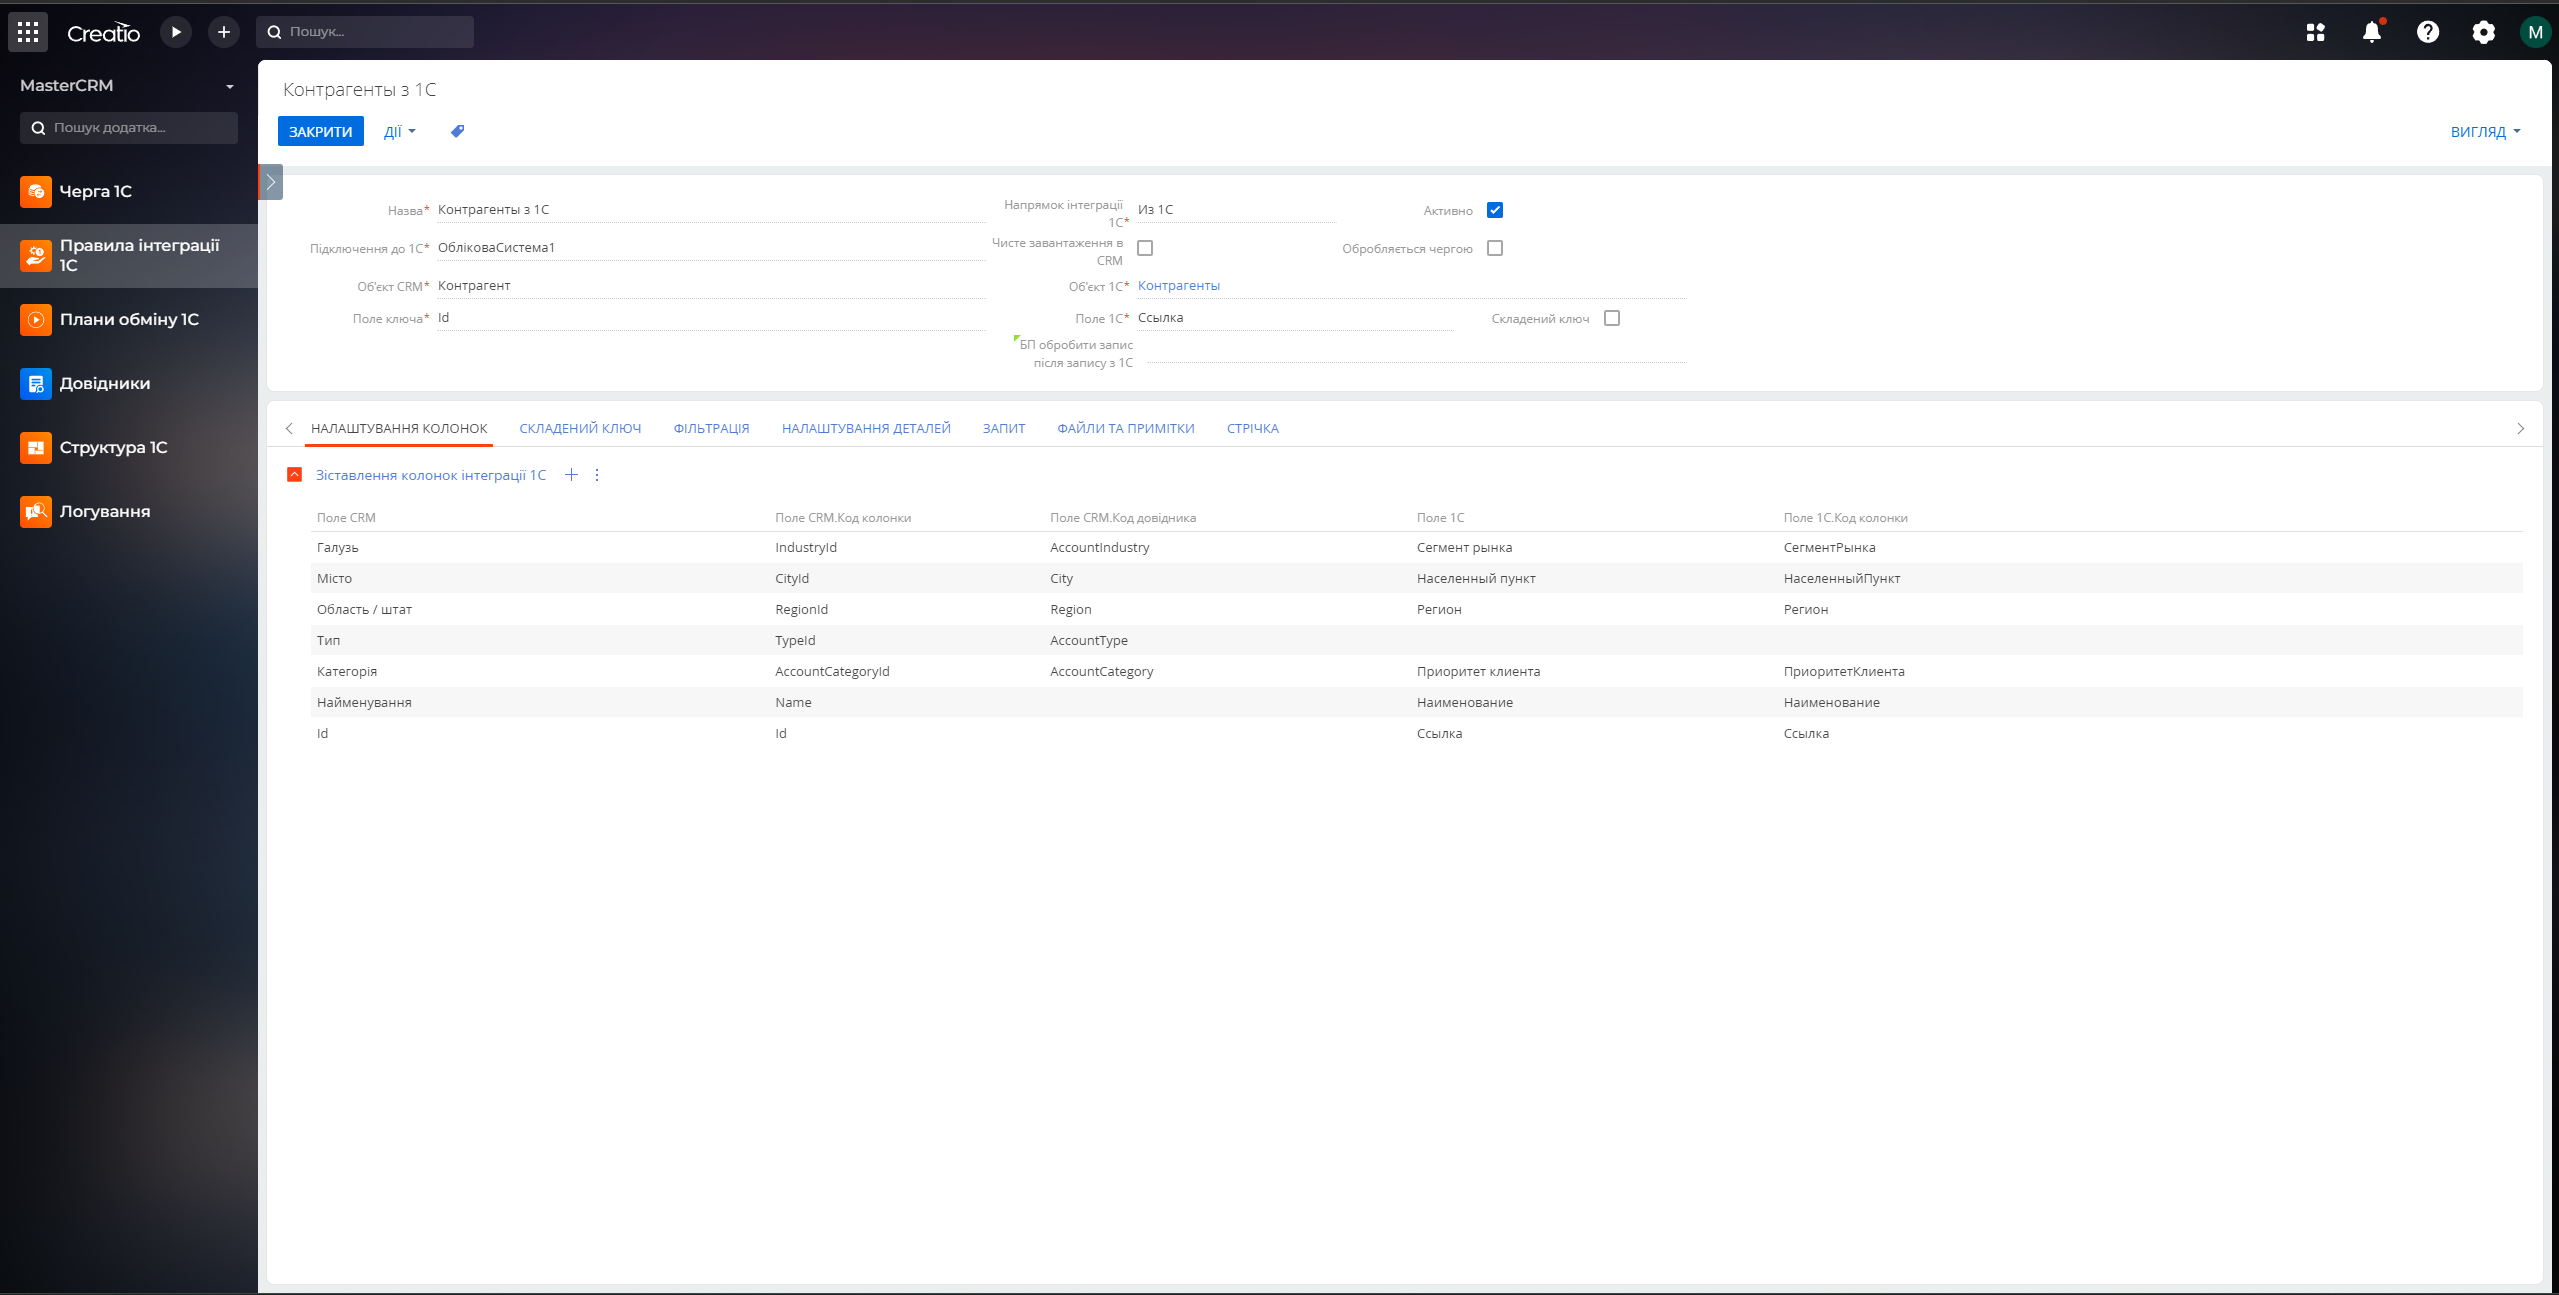Open the СТРІЧКА tab
This screenshot has width=2559, height=1295.
pyautogui.click(x=1251, y=428)
